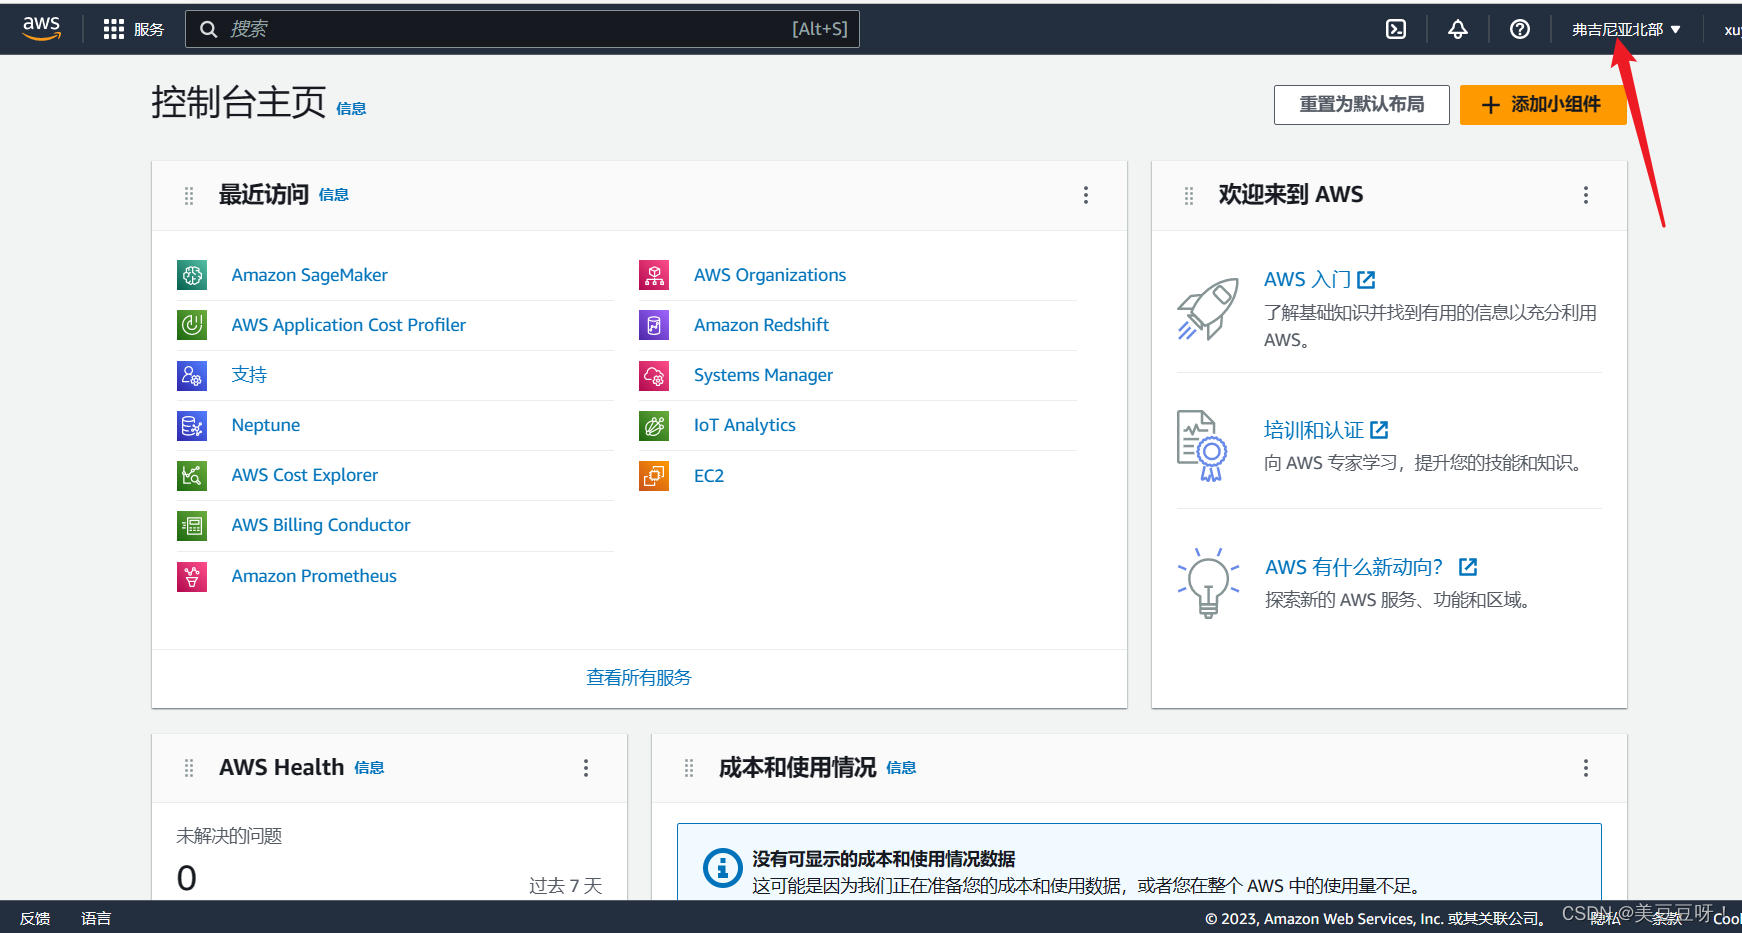Image resolution: width=1742 pixels, height=933 pixels.
Task: Click the Support service icon
Action: point(192,375)
